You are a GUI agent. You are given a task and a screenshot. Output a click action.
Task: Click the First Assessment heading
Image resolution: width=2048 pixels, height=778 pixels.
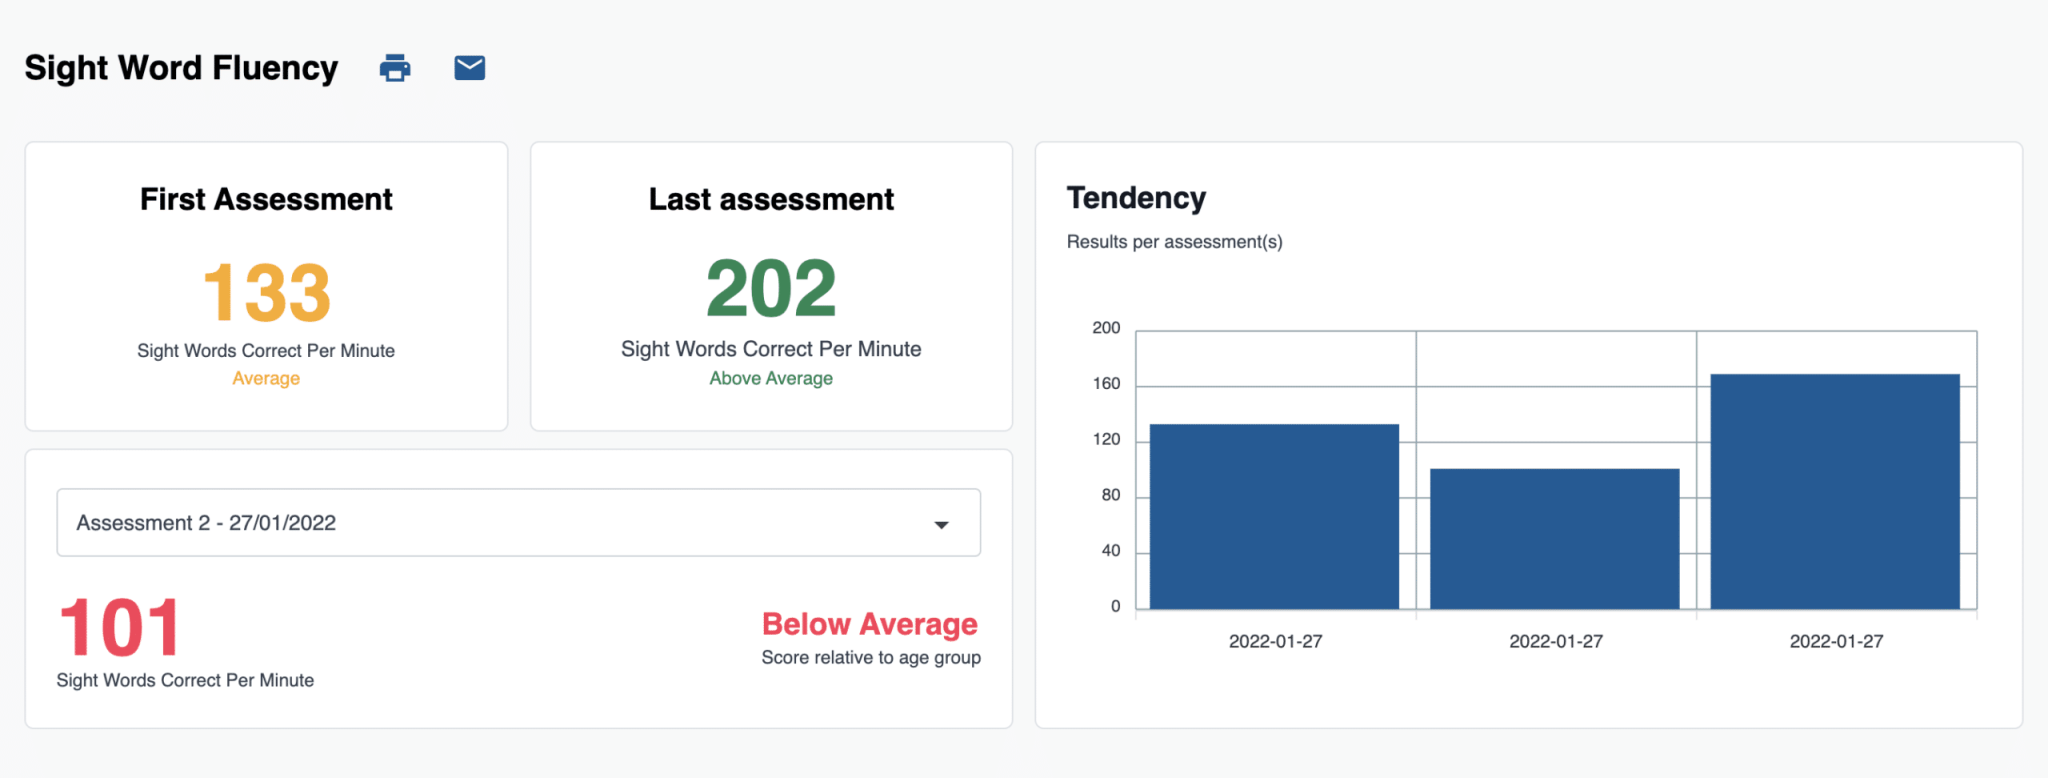point(266,199)
